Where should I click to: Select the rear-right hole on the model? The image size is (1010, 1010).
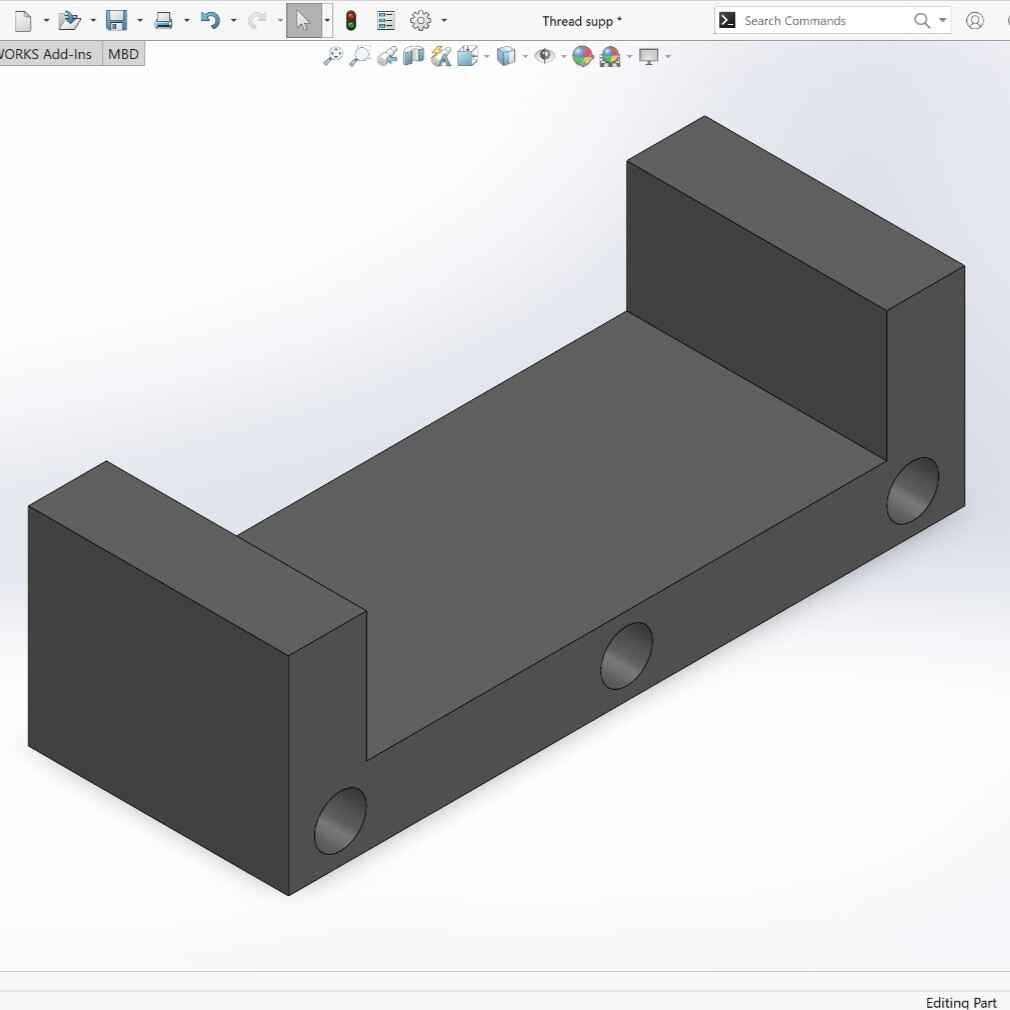(913, 491)
